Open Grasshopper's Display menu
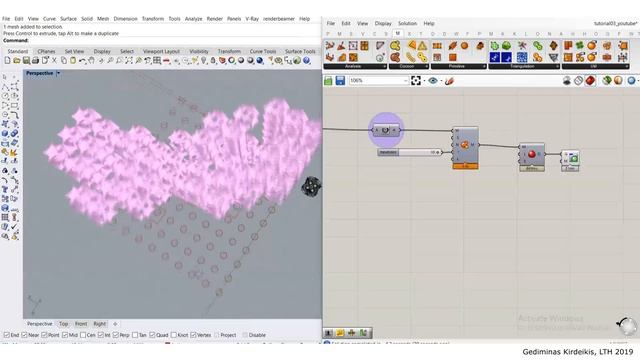The width and height of the screenshot is (640, 360). tap(383, 24)
